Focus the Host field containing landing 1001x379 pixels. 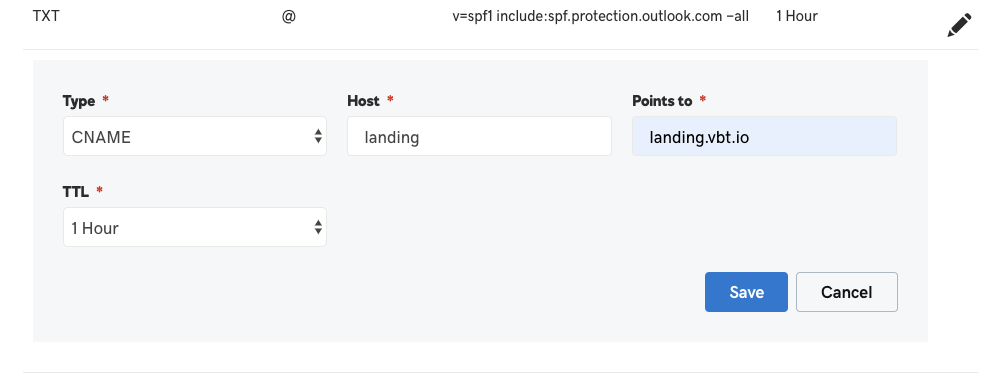coord(479,136)
